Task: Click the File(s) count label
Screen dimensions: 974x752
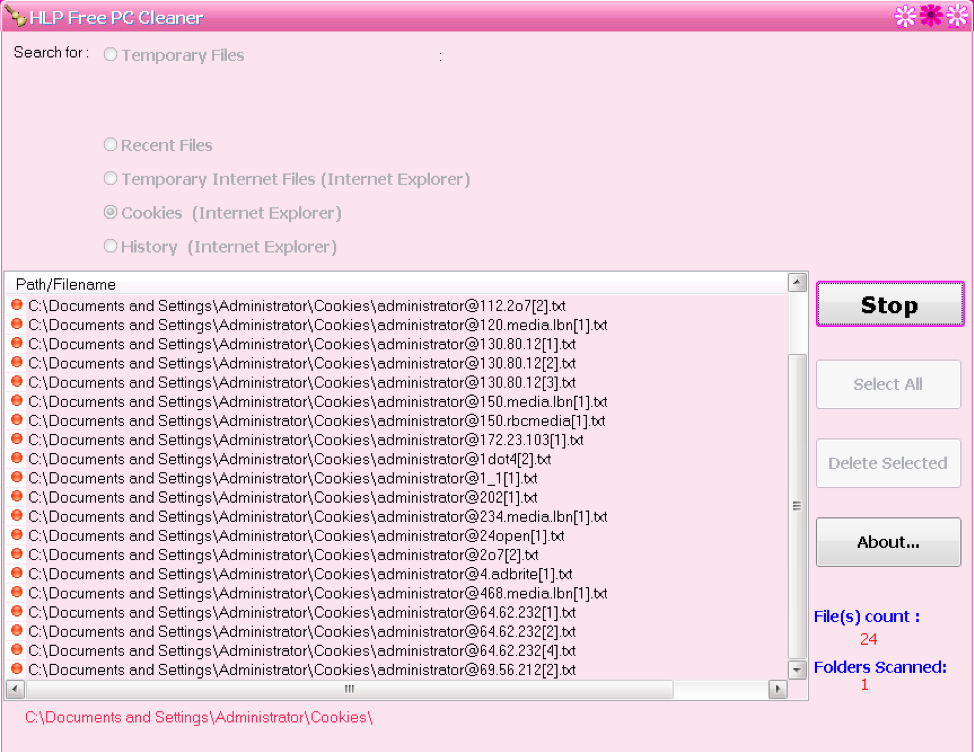Action: 867,617
